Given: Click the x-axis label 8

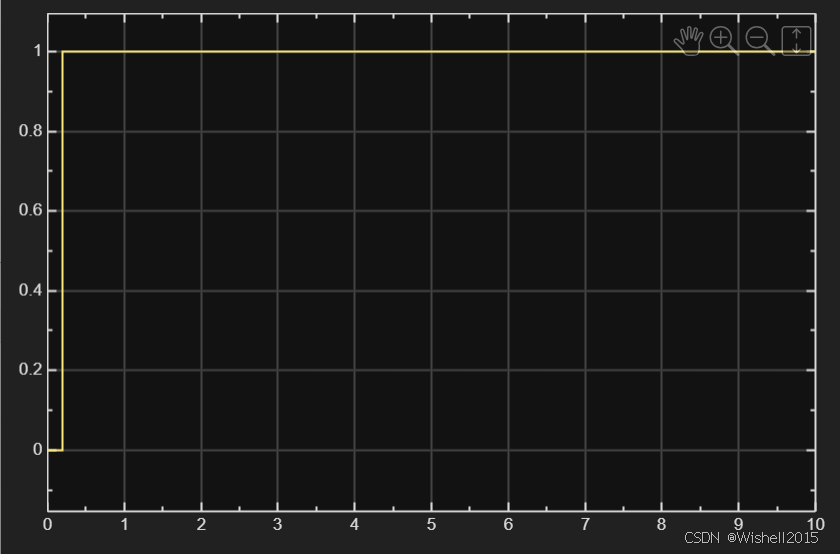Looking at the screenshot, I should 662,524.
